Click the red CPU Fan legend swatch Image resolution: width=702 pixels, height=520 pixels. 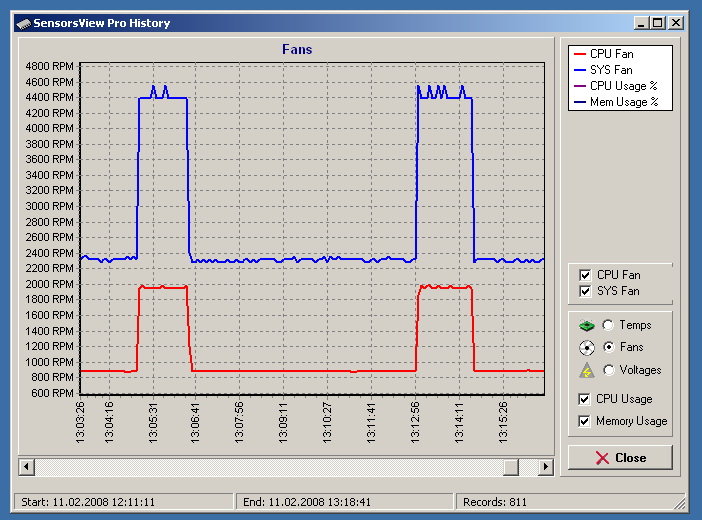coord(580,54)
